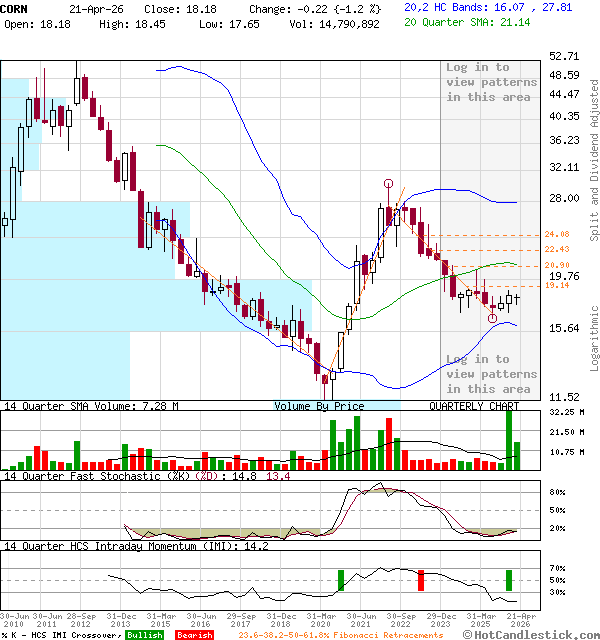
Task: Click the latest green bullish IMI bar
Action: pyautogui.click(x=509, y=580)
